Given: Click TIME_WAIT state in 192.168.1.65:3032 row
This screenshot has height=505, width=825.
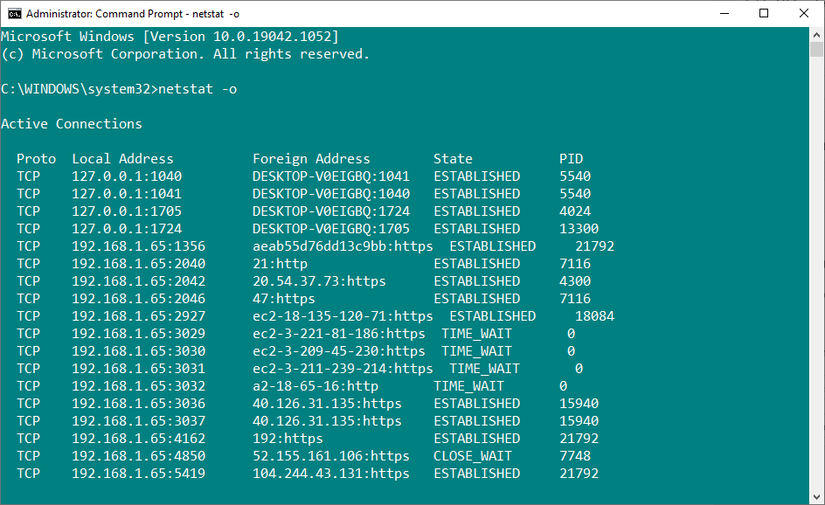Looking at the screenshot, I should [x=469, y=386].
